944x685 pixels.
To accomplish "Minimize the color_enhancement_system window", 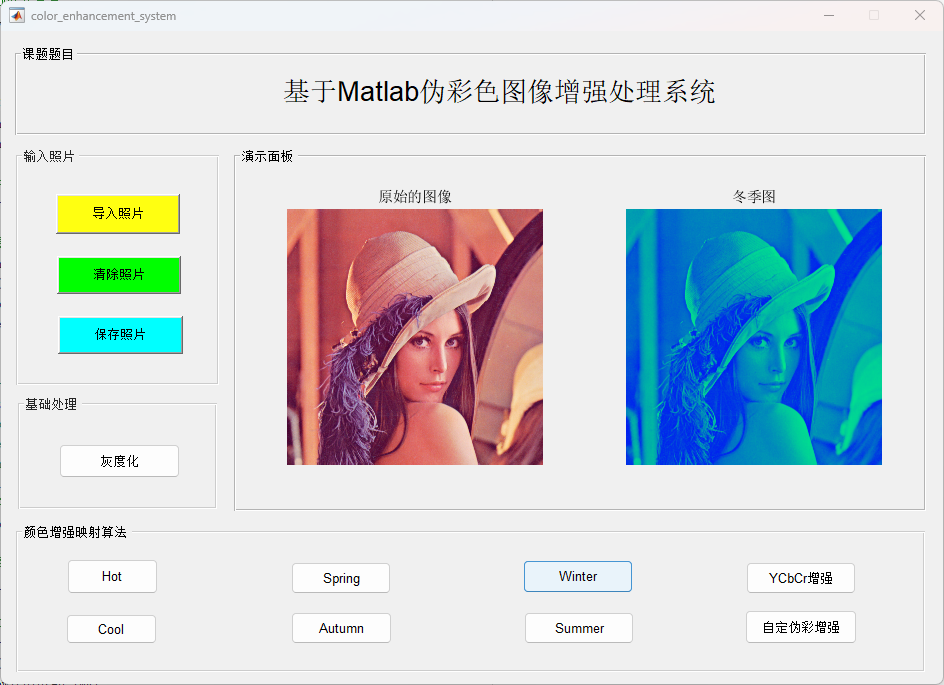I will (828, 15).
